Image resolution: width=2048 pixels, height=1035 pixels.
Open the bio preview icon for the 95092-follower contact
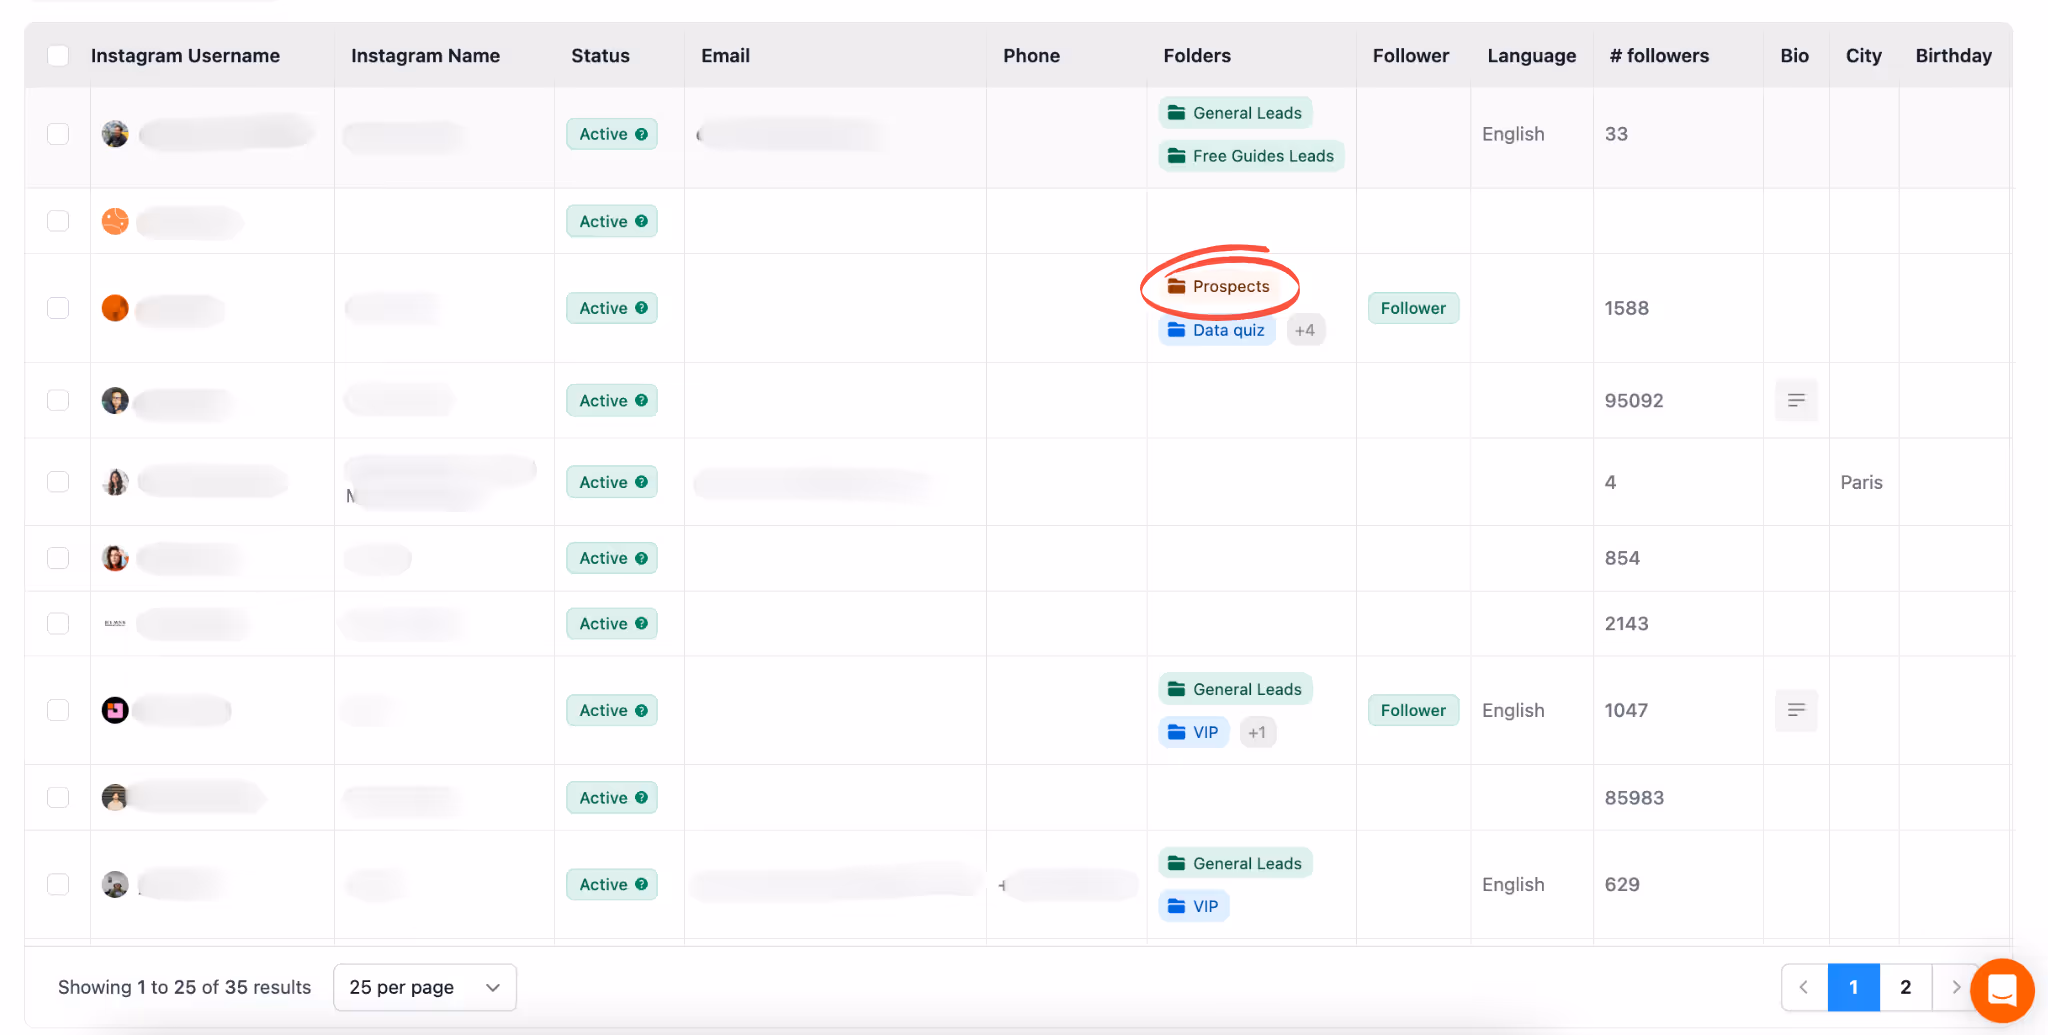[x=1796, y=400]
